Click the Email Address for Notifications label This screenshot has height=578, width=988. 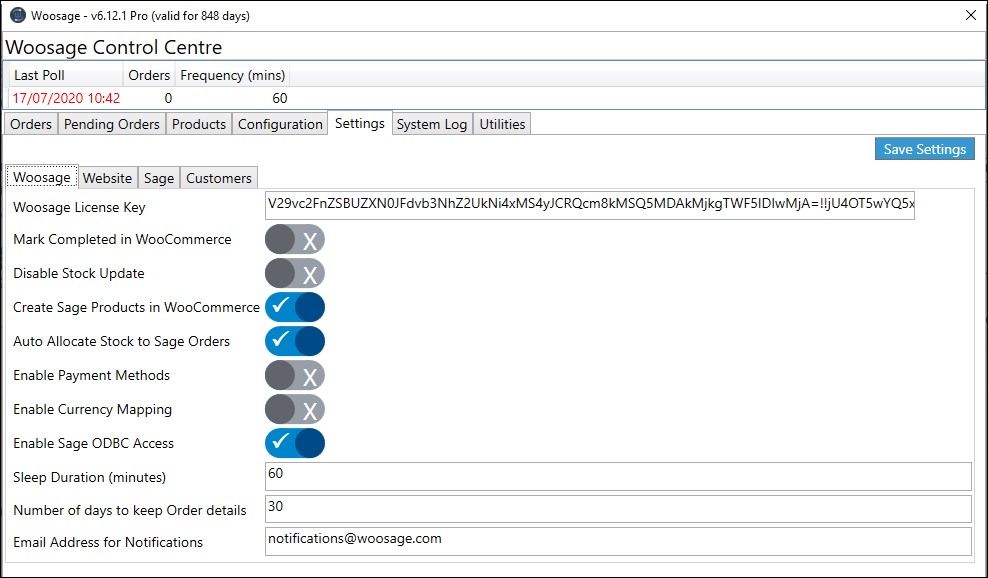108,543
